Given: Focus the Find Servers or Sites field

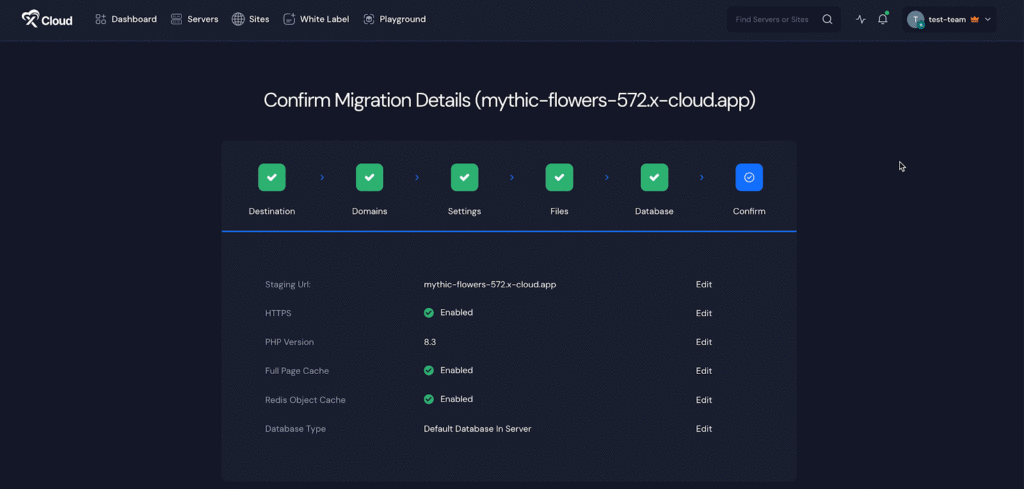Looking at the screenshot, I should coord(772,19).
